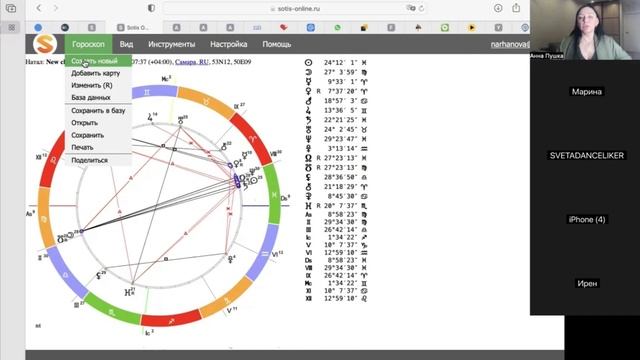Open the Инструменты menu
This screenshot has width=640, height=360.
[171, 44]
